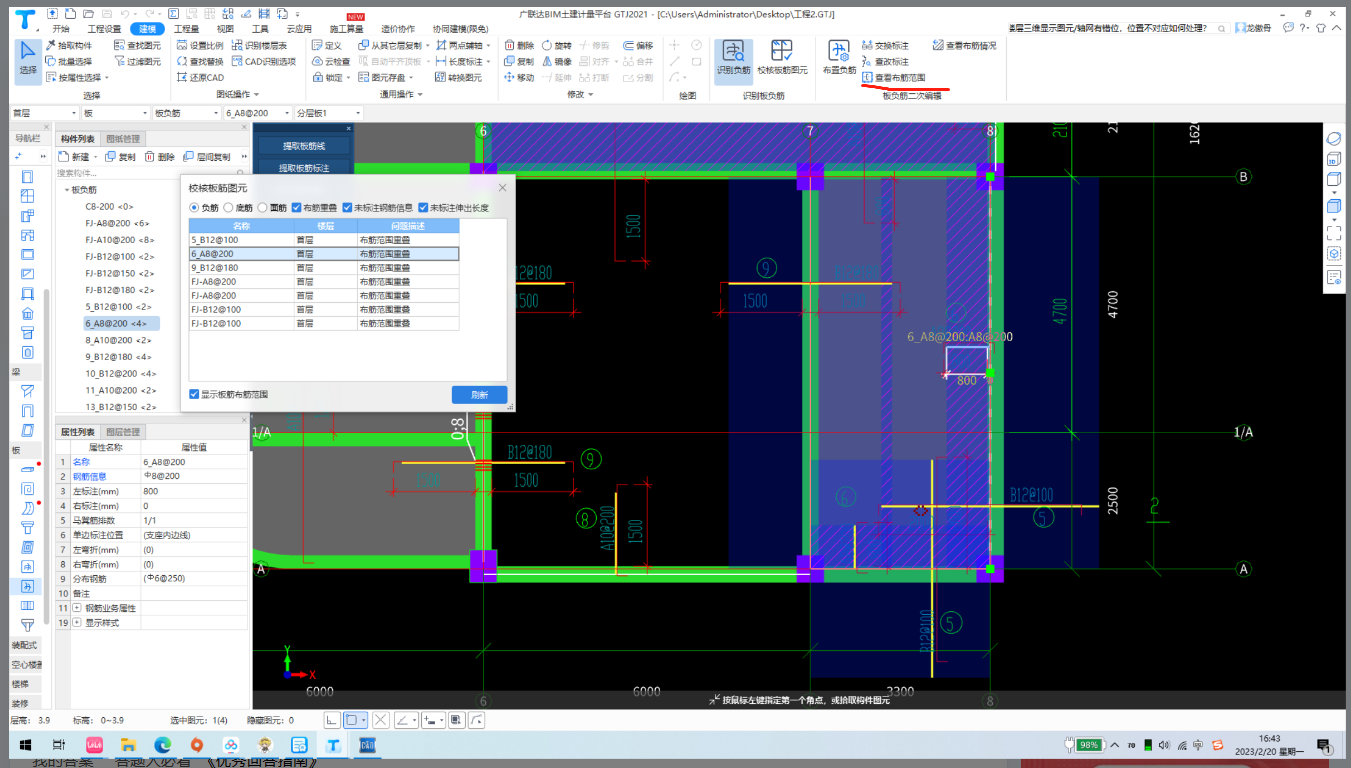
Task: Switch to 图层管理 tab beside 属性列表
Action: [x=123, y=431]
